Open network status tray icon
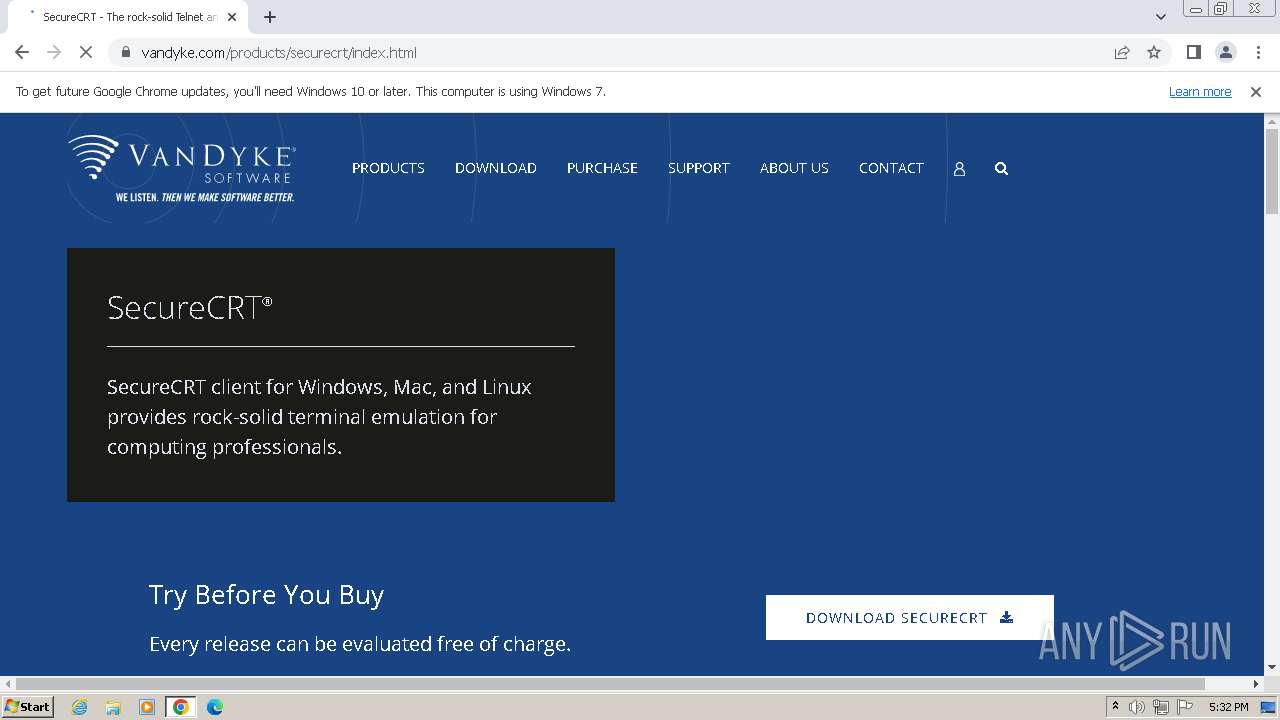This screenshot has height=720, width=1280. [1160, 707]
